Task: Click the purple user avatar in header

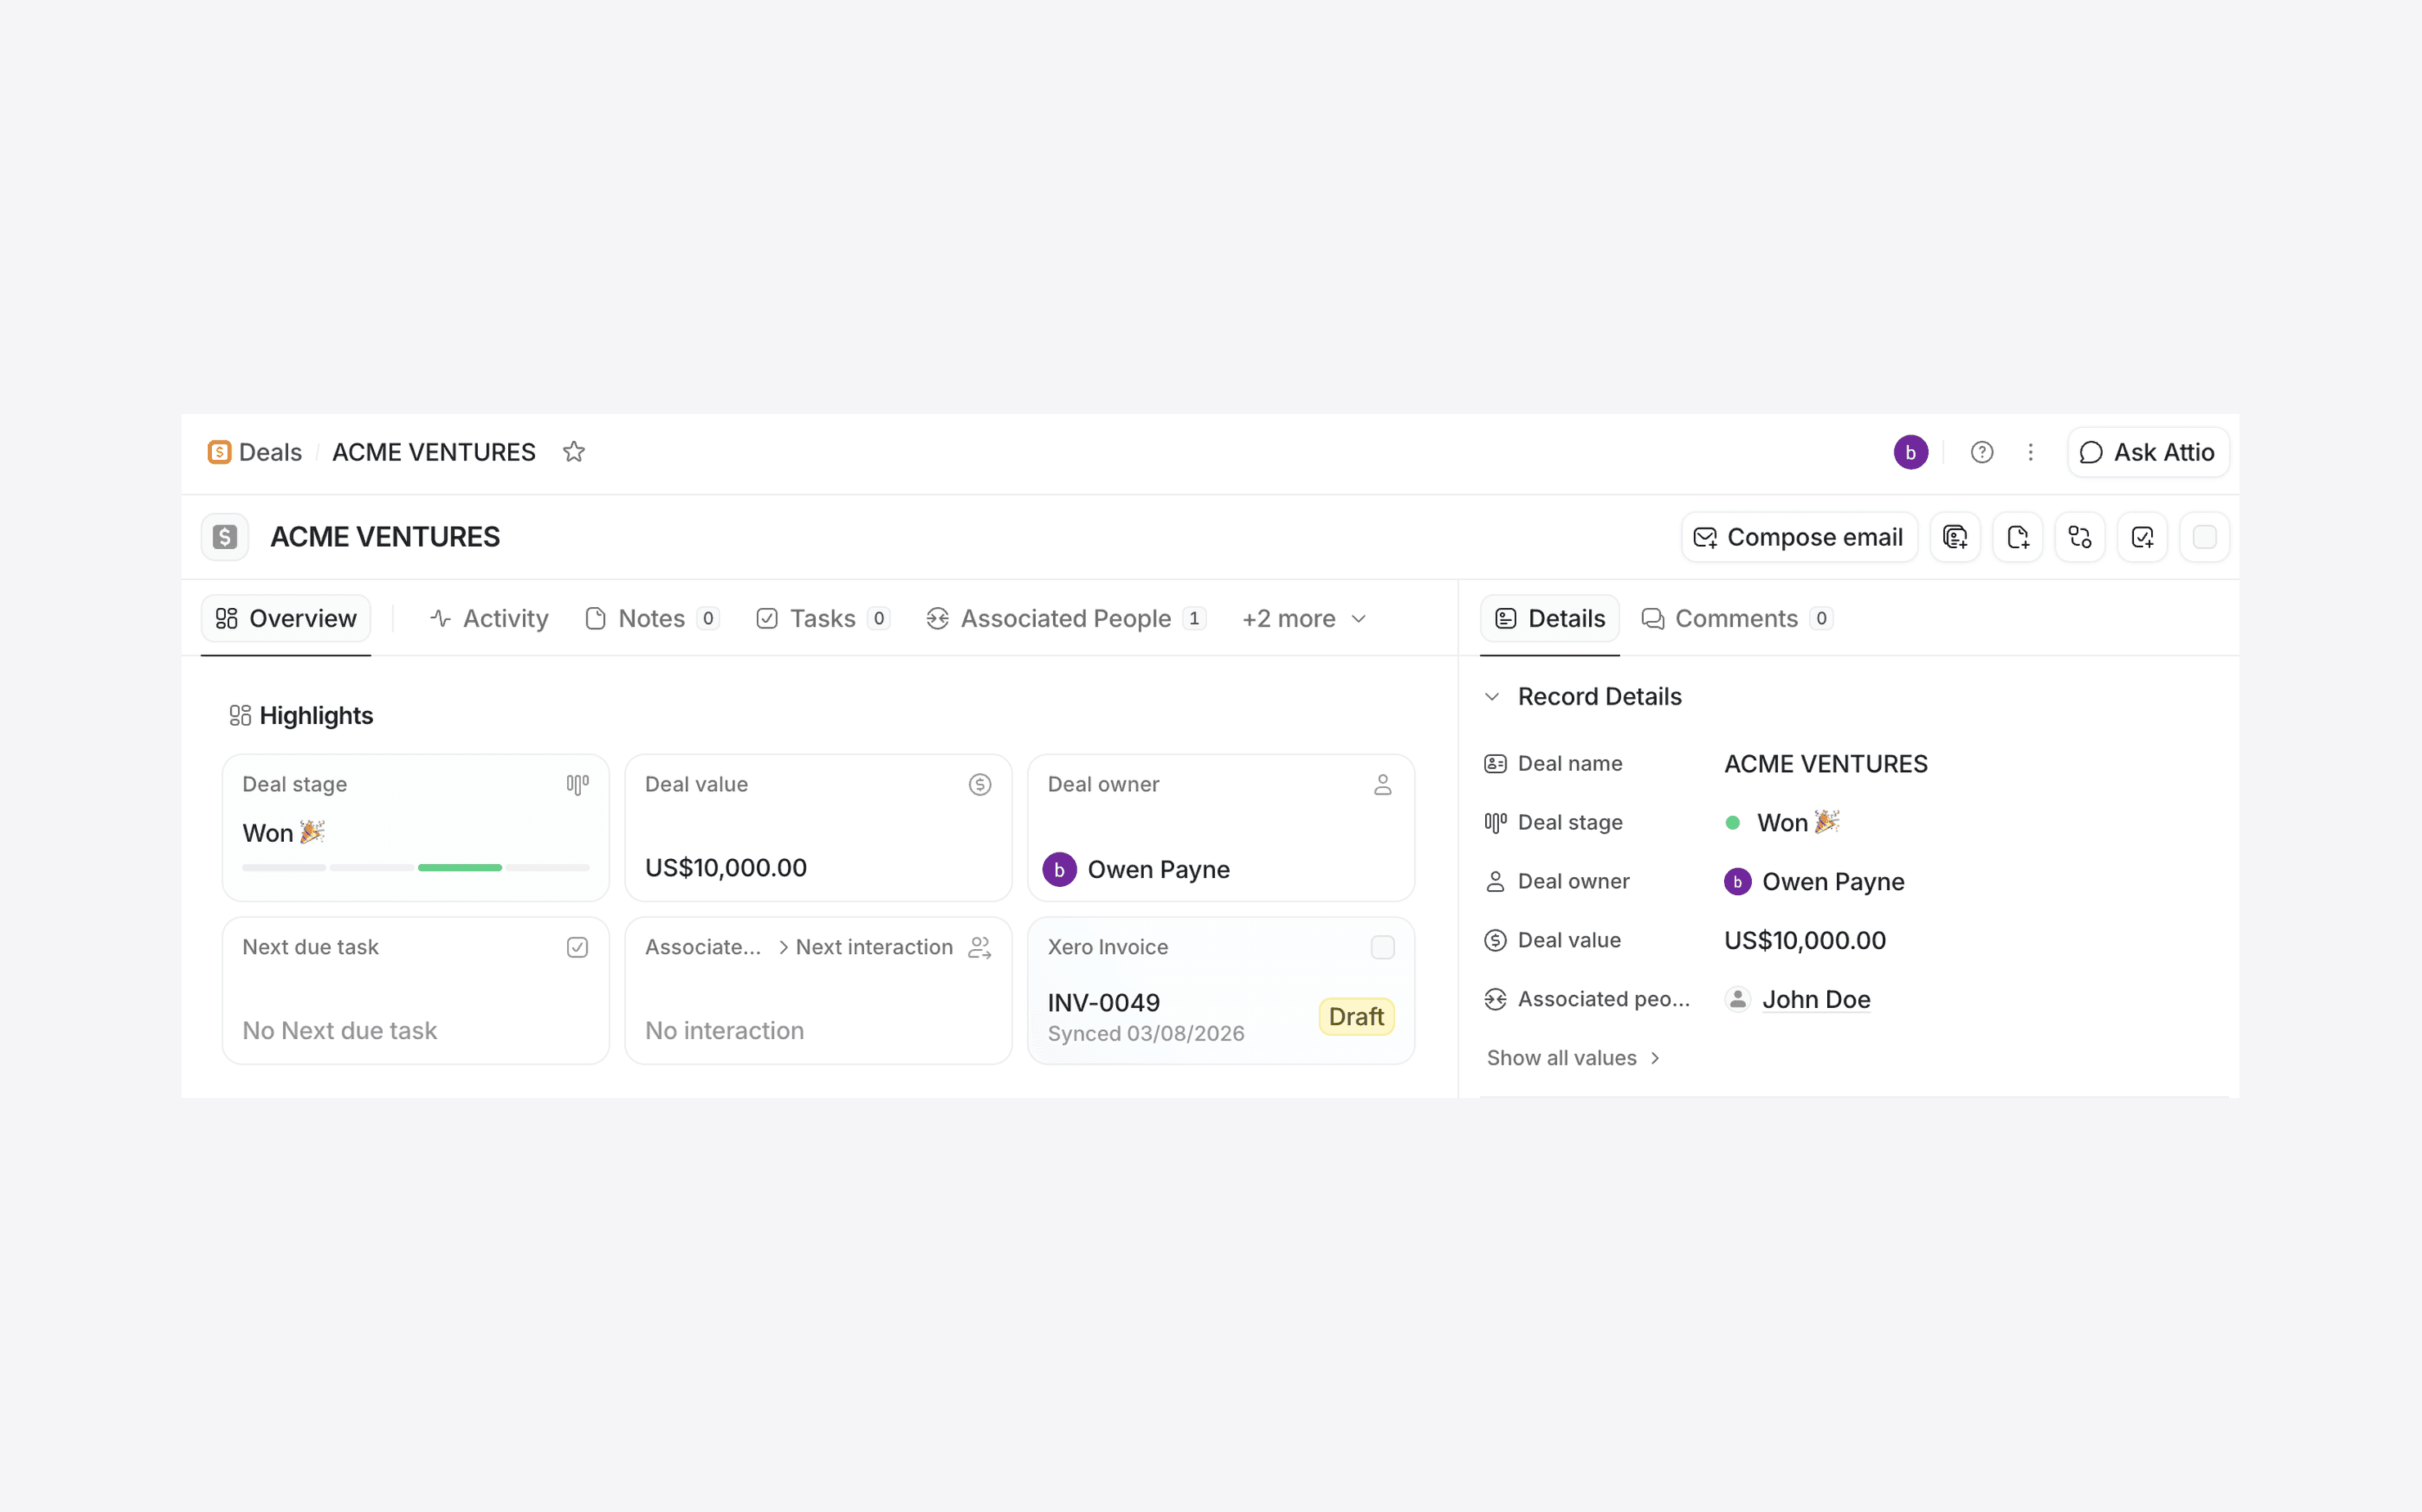Action: tap(1910, 452)
